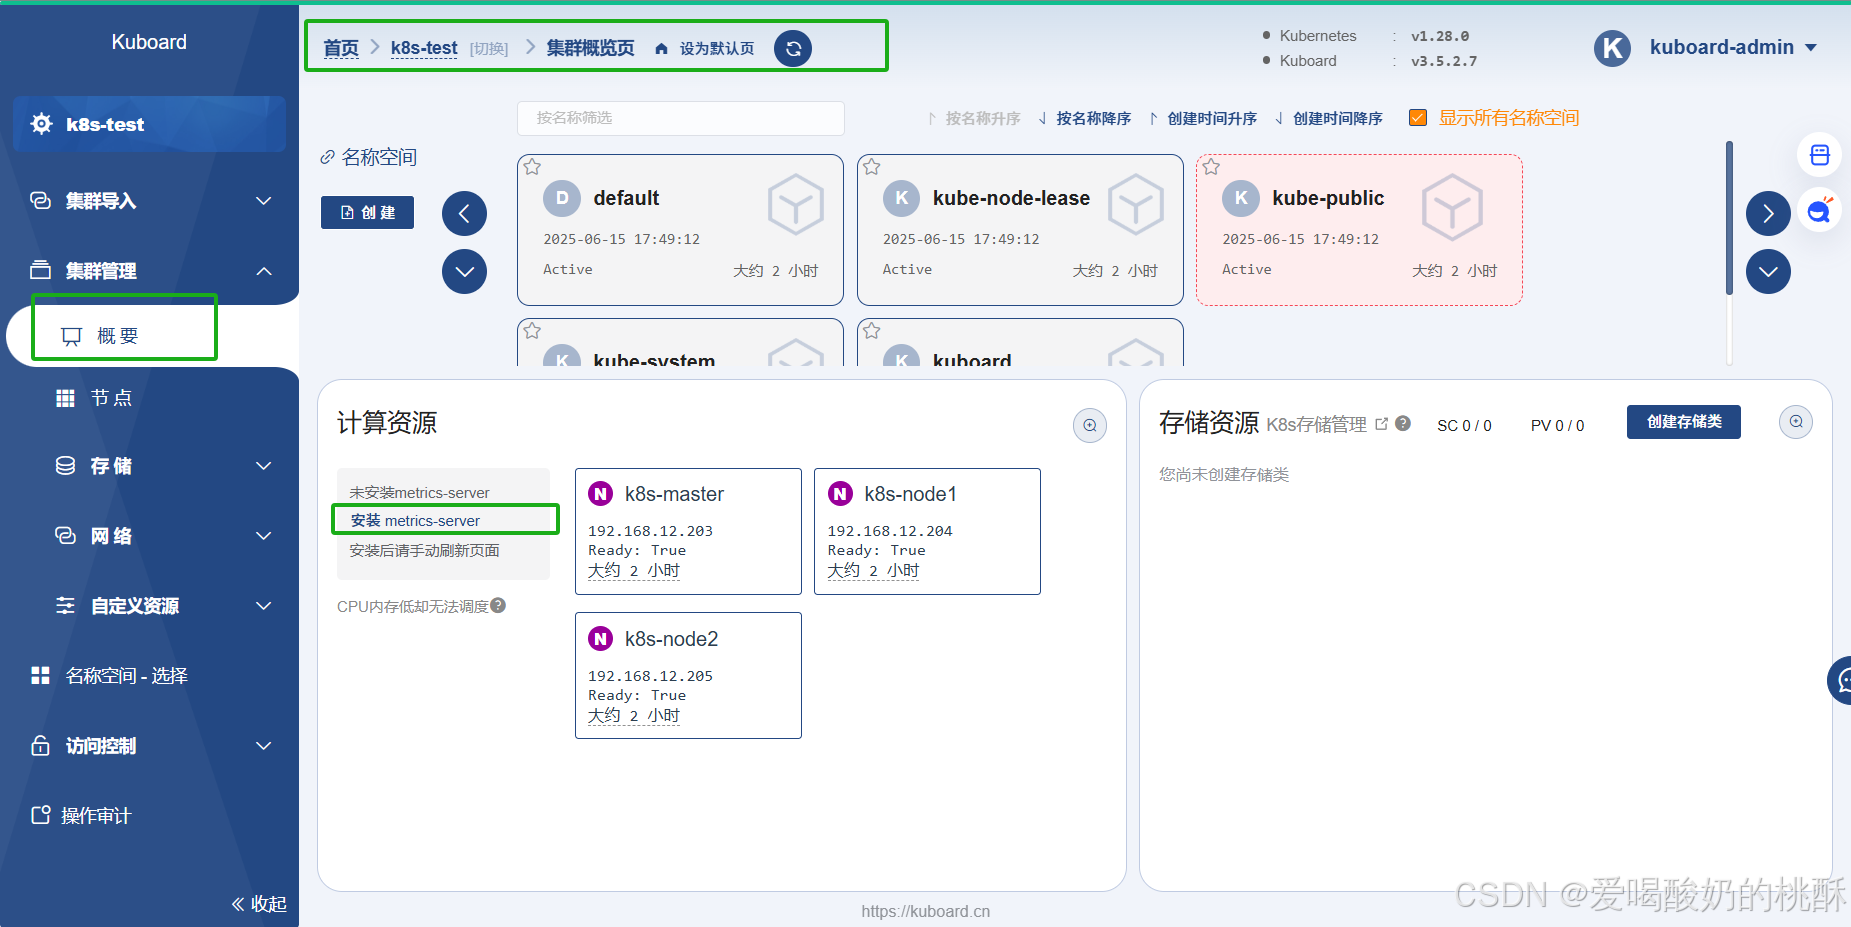Open 名称空间 - 选择 menu item

click(x=127, y=676)
